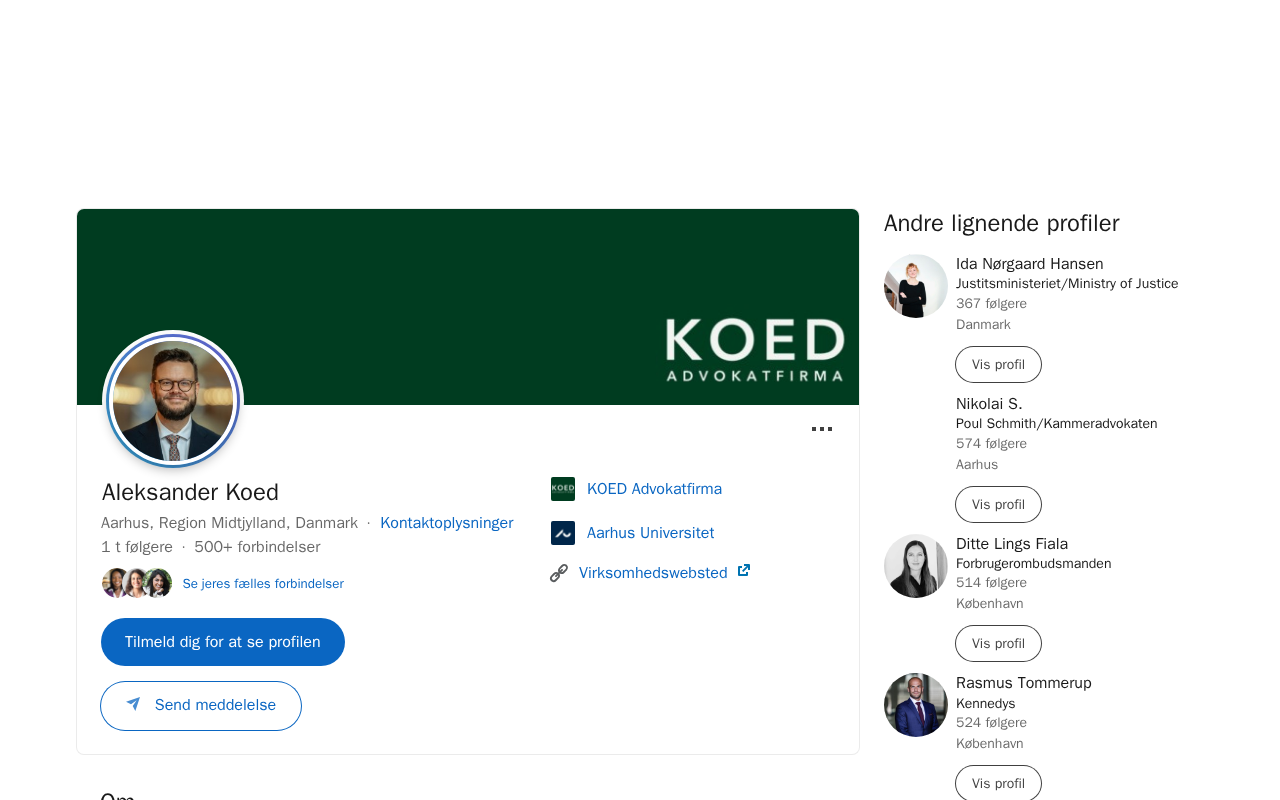Open the Aarhus Universitet link

pyautogui.click(x=650, y=533)
